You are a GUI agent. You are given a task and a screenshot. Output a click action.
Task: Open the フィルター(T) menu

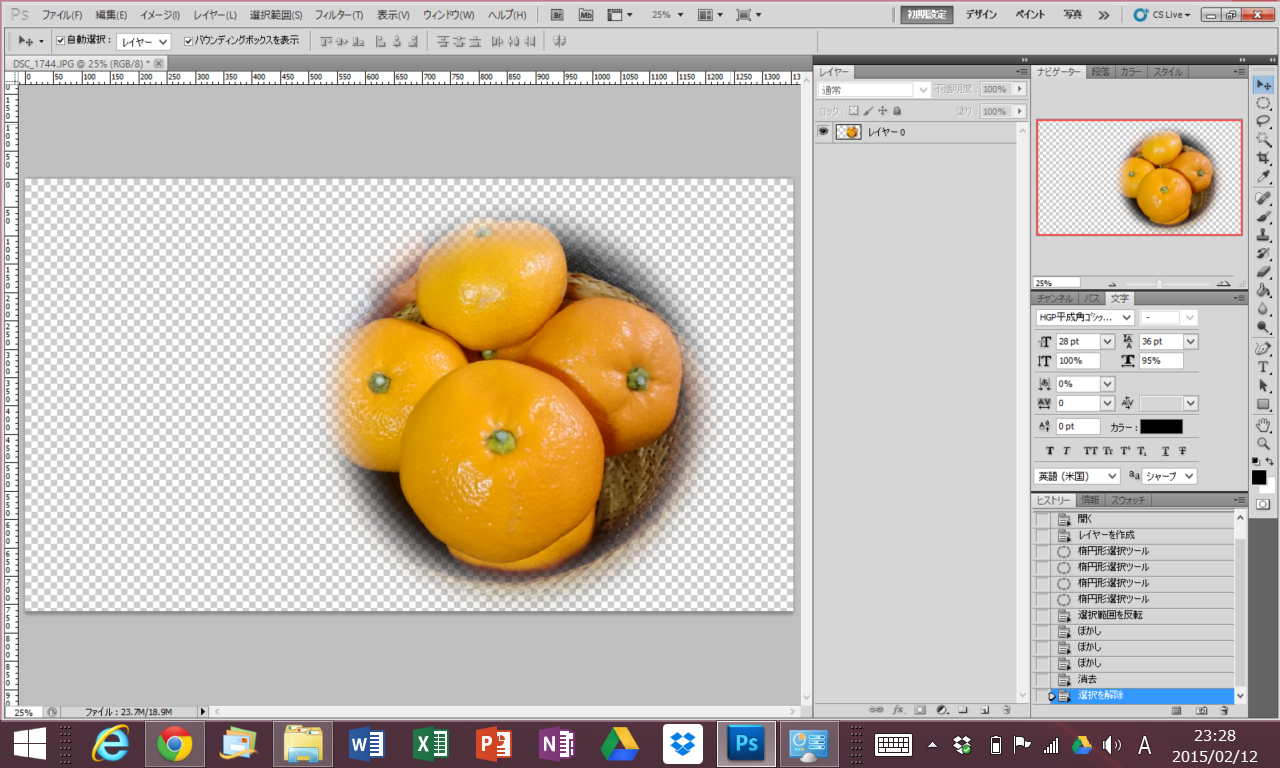pos(338,15)
